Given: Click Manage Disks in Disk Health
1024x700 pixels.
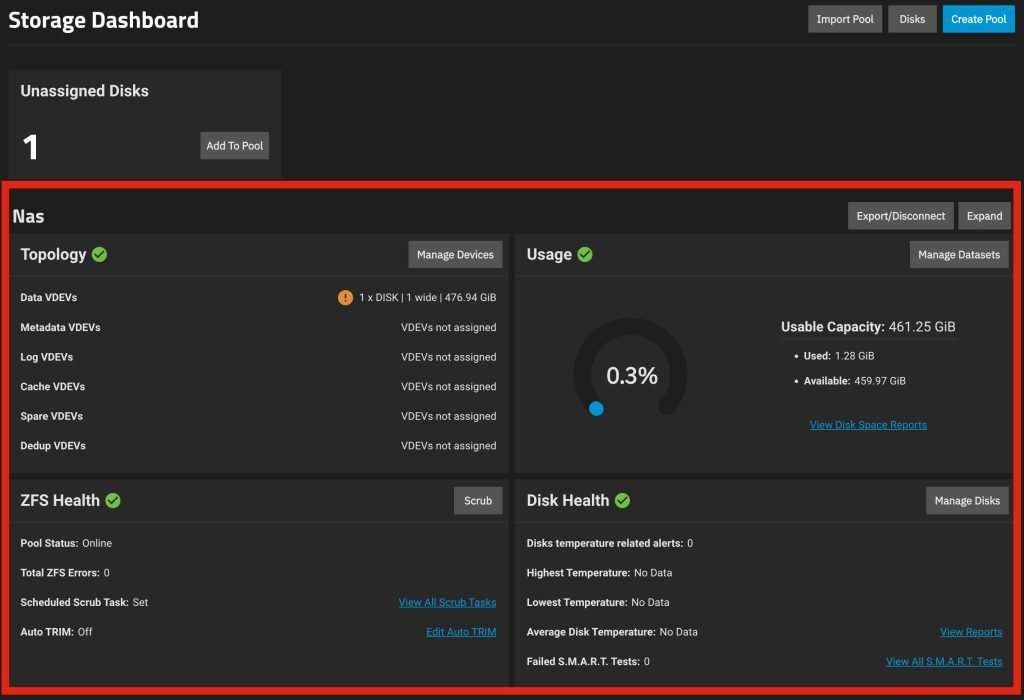Looking at the screenshot, I should [967, 501].
